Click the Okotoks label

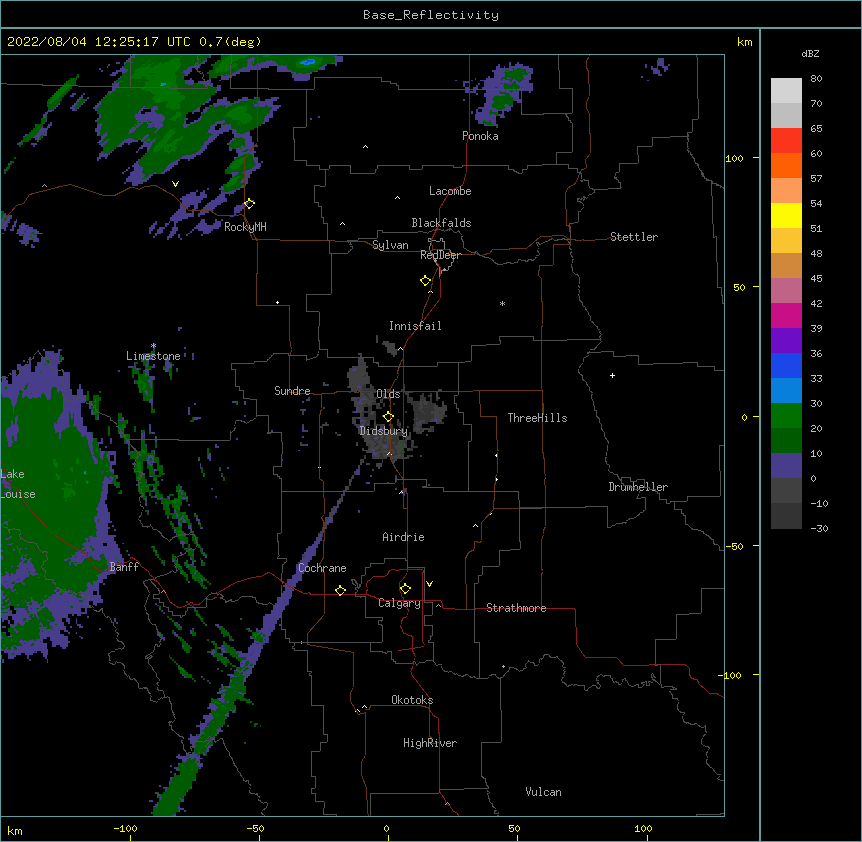(412, 700)
